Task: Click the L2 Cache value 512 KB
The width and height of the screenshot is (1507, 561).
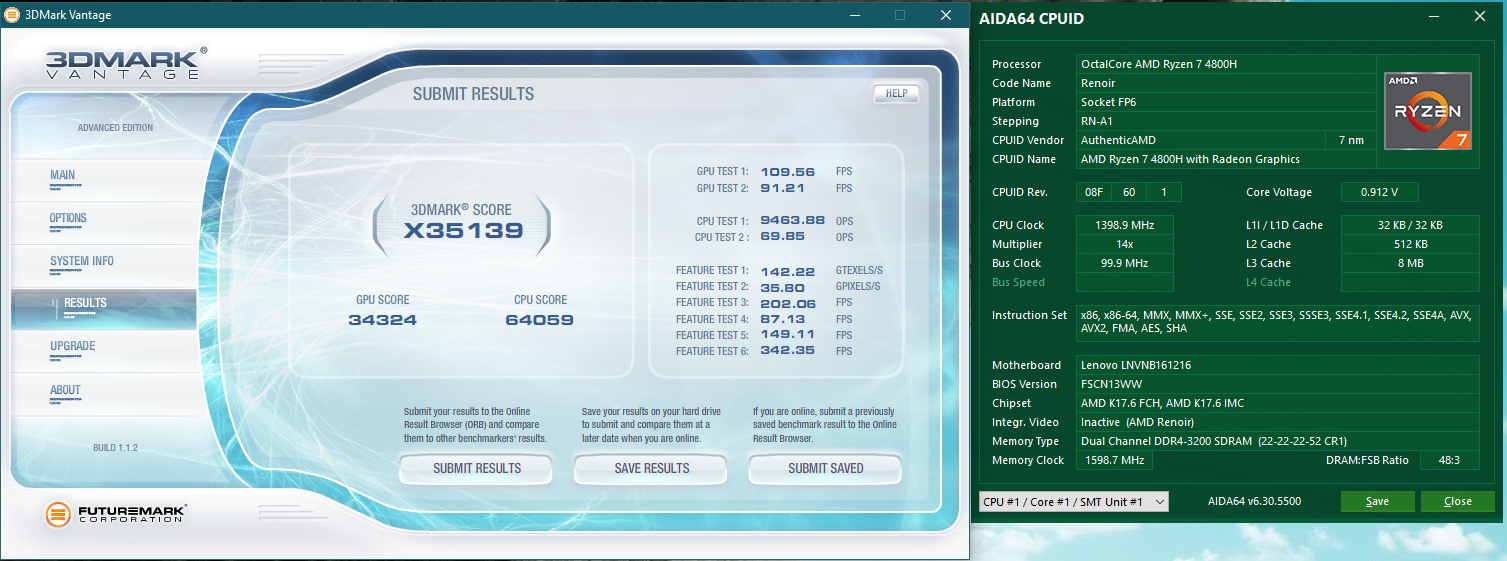Action: pyautogui.click(x=1410, y=244)
